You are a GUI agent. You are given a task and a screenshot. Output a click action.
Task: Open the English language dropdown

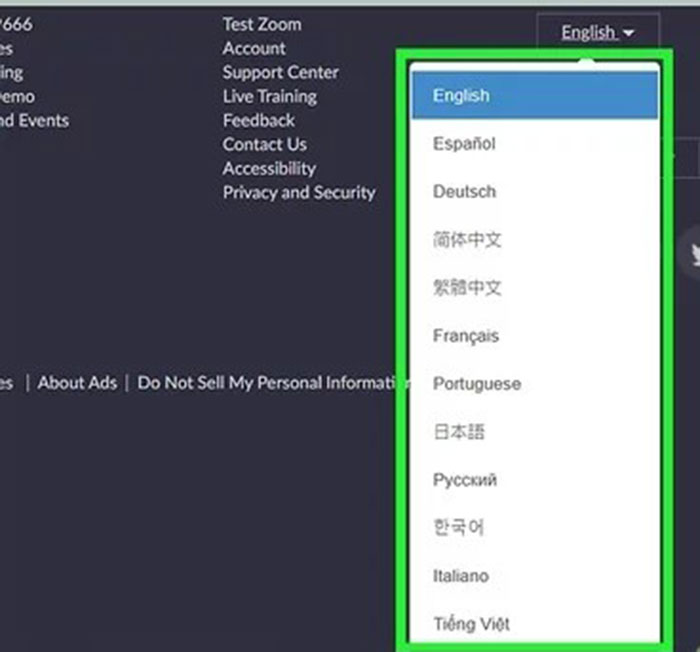pos(597,33)
